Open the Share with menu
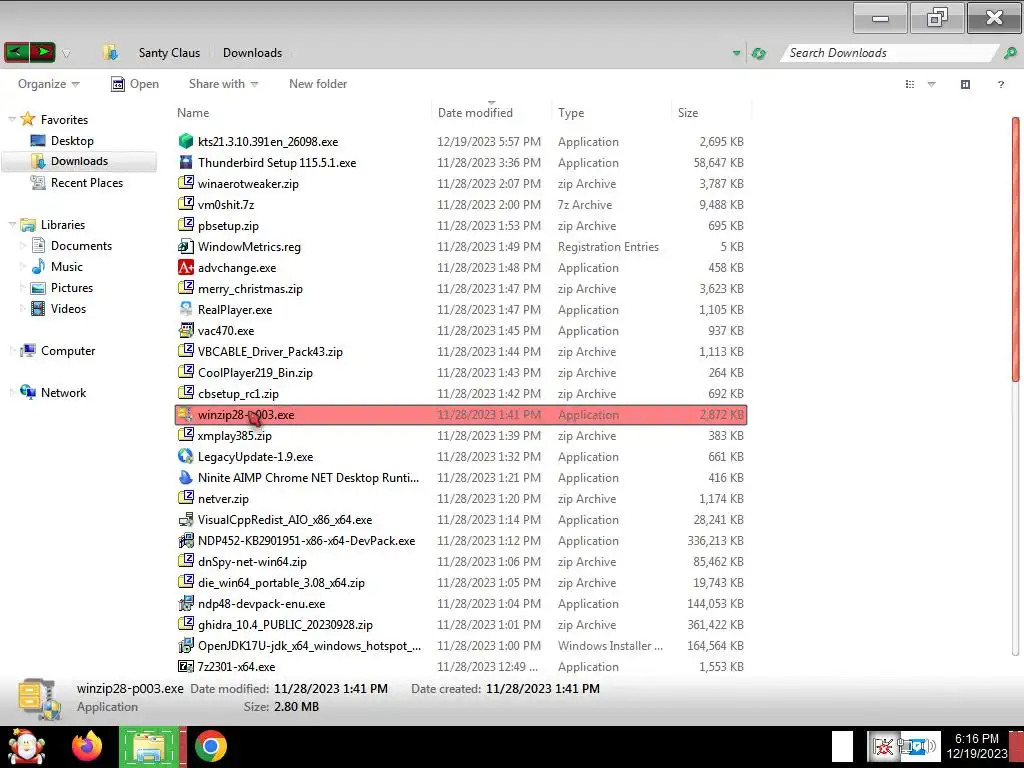1024x768 pixels. 223,84
